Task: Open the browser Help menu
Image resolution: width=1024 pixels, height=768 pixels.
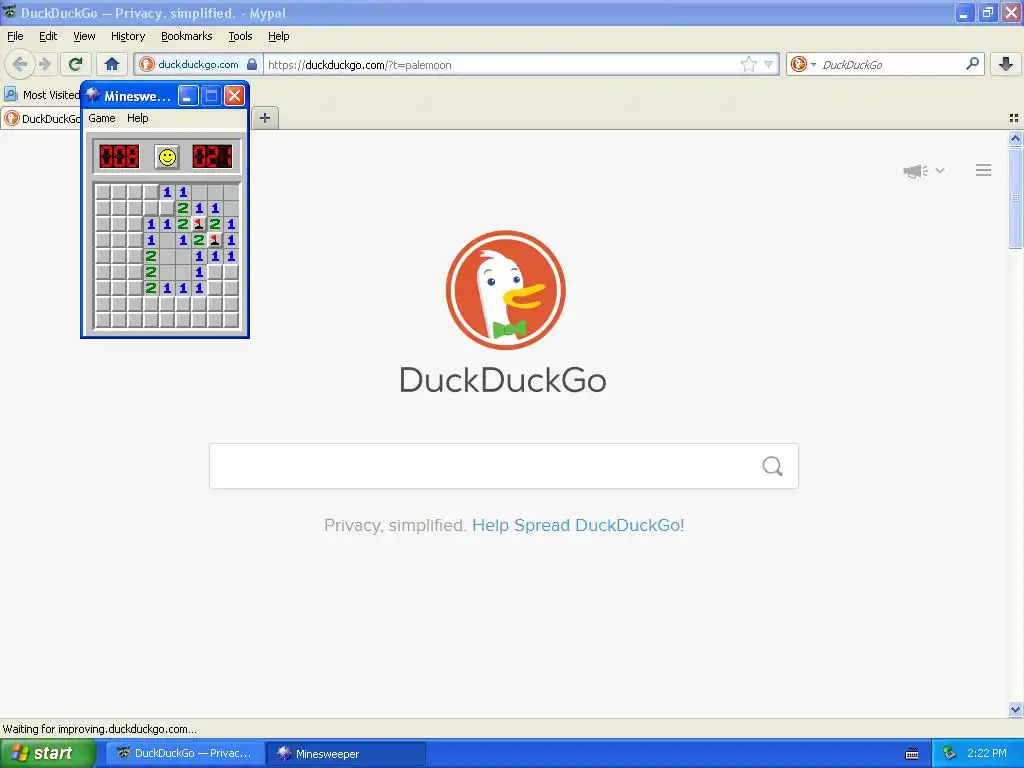Action: [279, 36]
